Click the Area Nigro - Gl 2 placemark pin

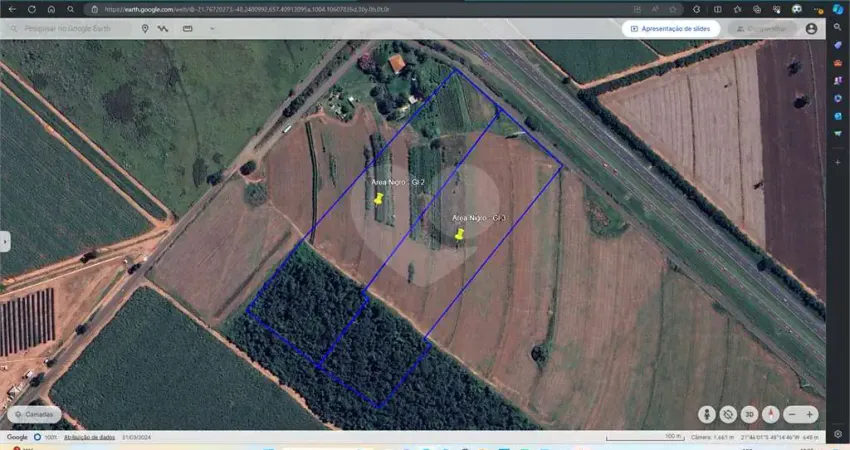(x=378, y=198)
